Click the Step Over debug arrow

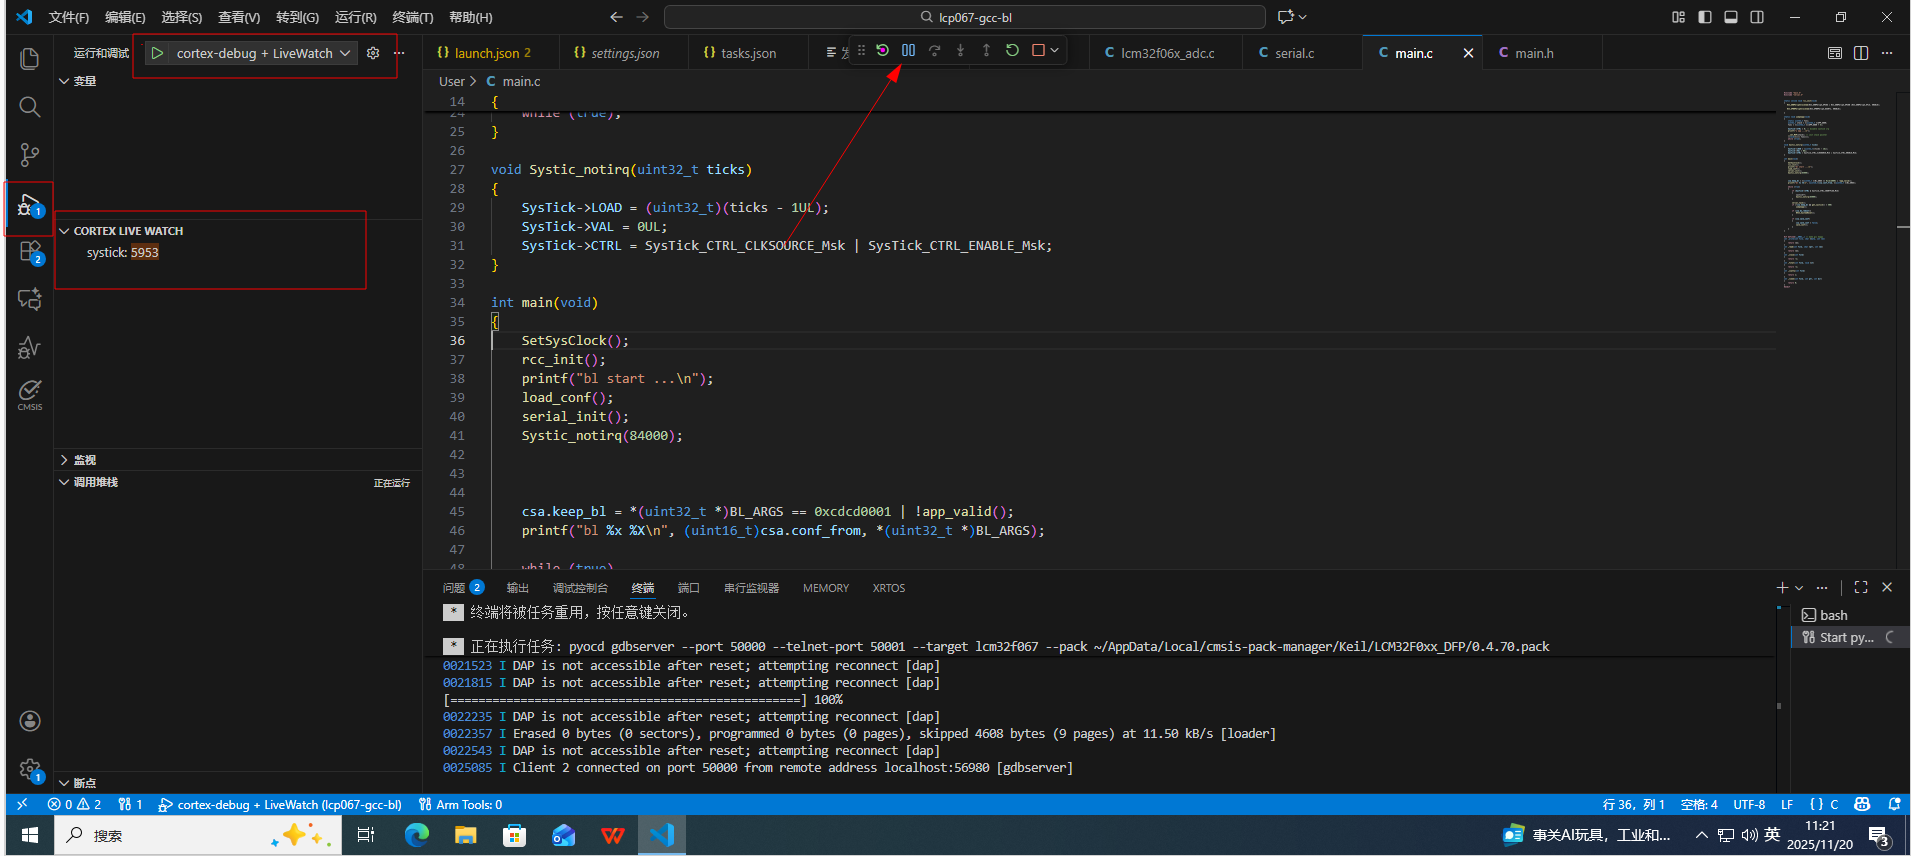(934, 50)
